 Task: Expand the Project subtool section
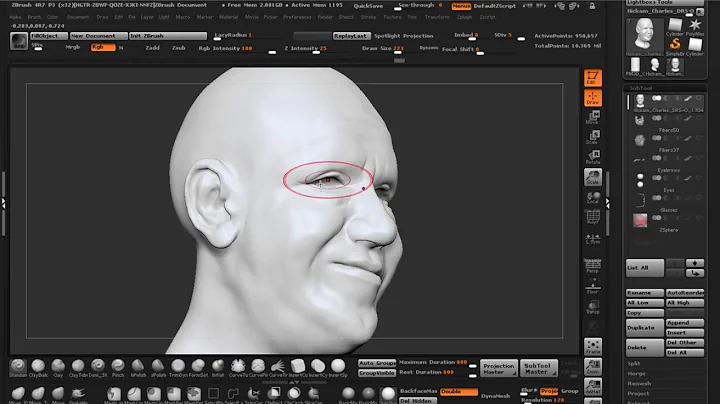[638, 394]
